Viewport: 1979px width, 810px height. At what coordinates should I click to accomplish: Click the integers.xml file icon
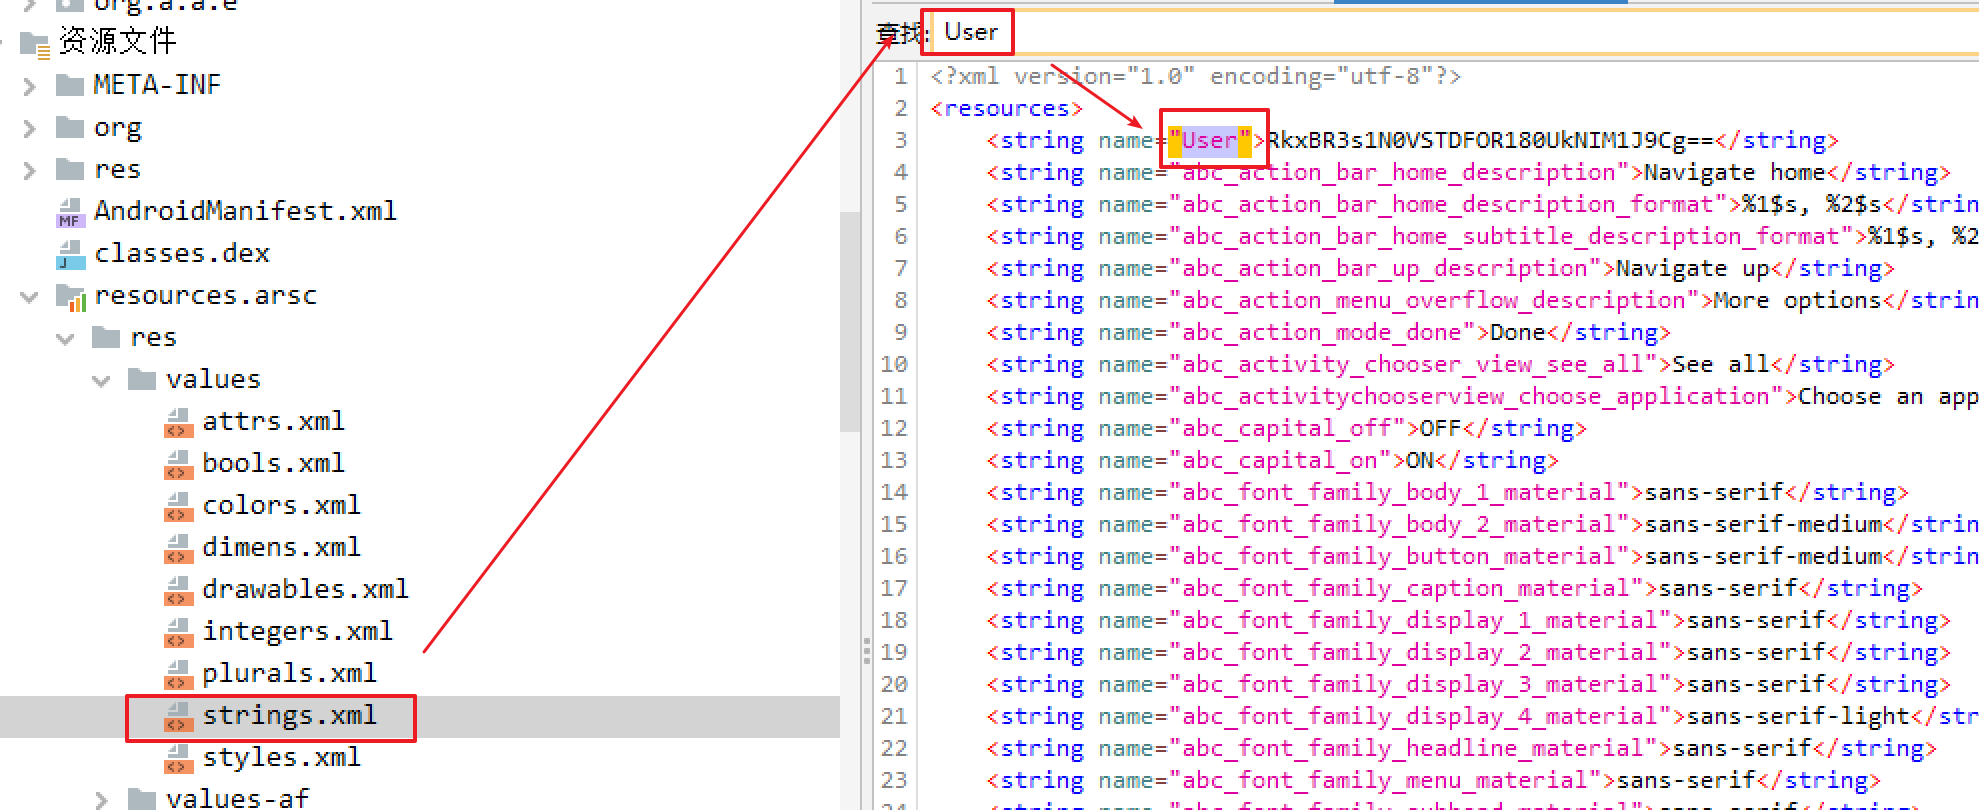point(178,632)
